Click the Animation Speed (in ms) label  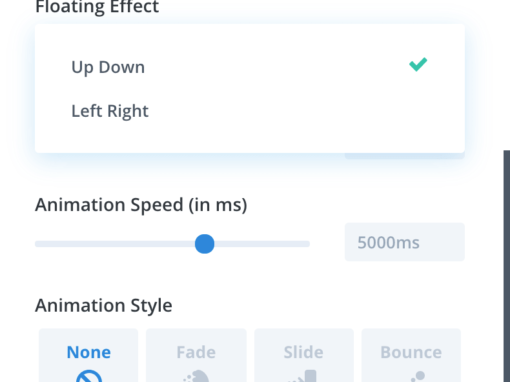pos(141,205)
